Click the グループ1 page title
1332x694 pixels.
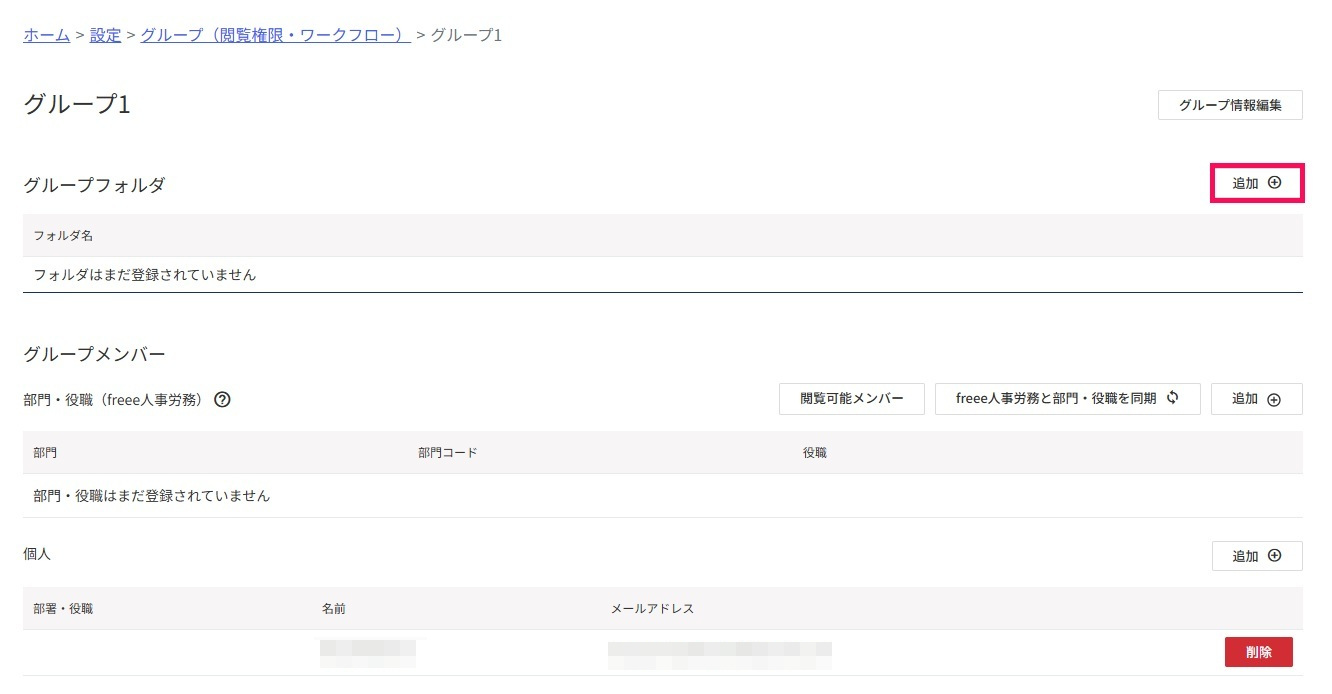[77, 104]
